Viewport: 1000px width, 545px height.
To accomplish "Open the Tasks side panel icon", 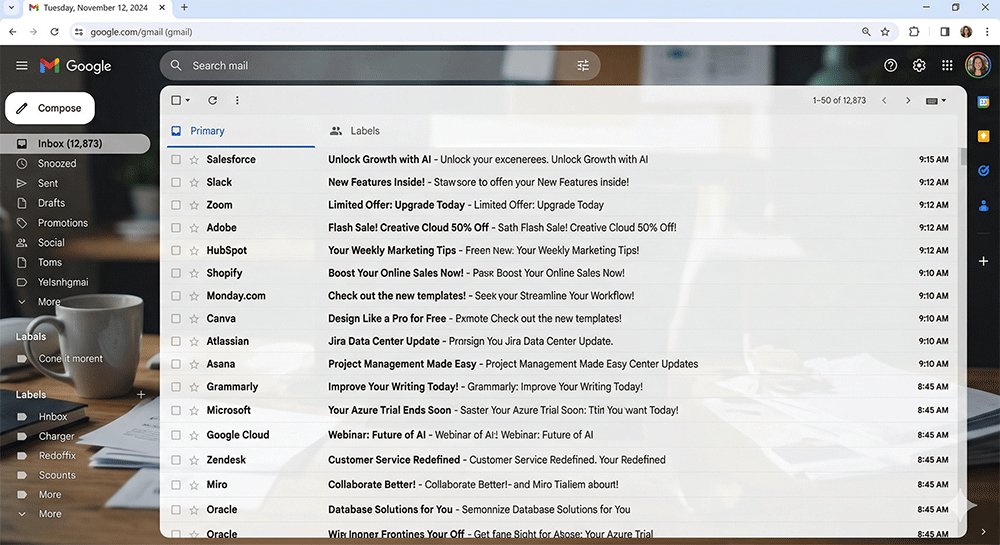I will [x=983, y=170].
